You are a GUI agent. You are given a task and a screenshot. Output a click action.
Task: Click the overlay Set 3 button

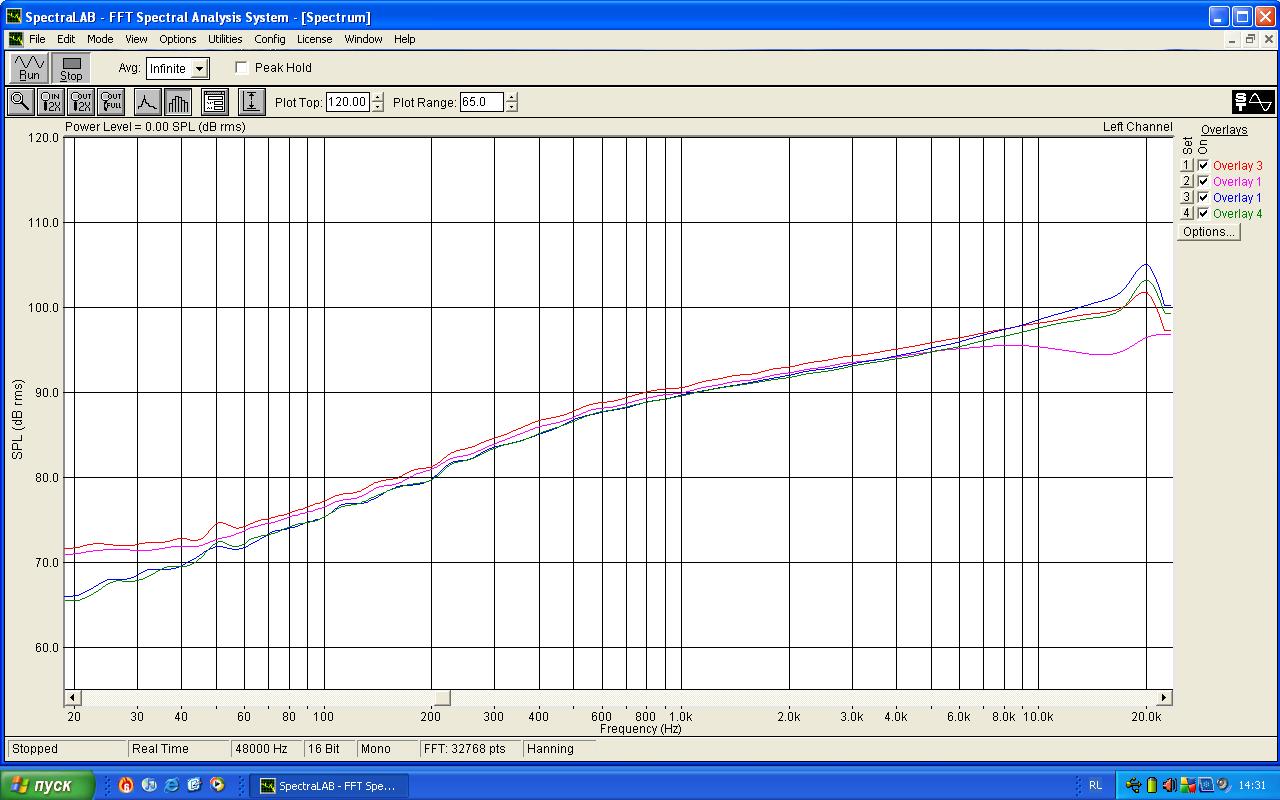pos(1187,198)
